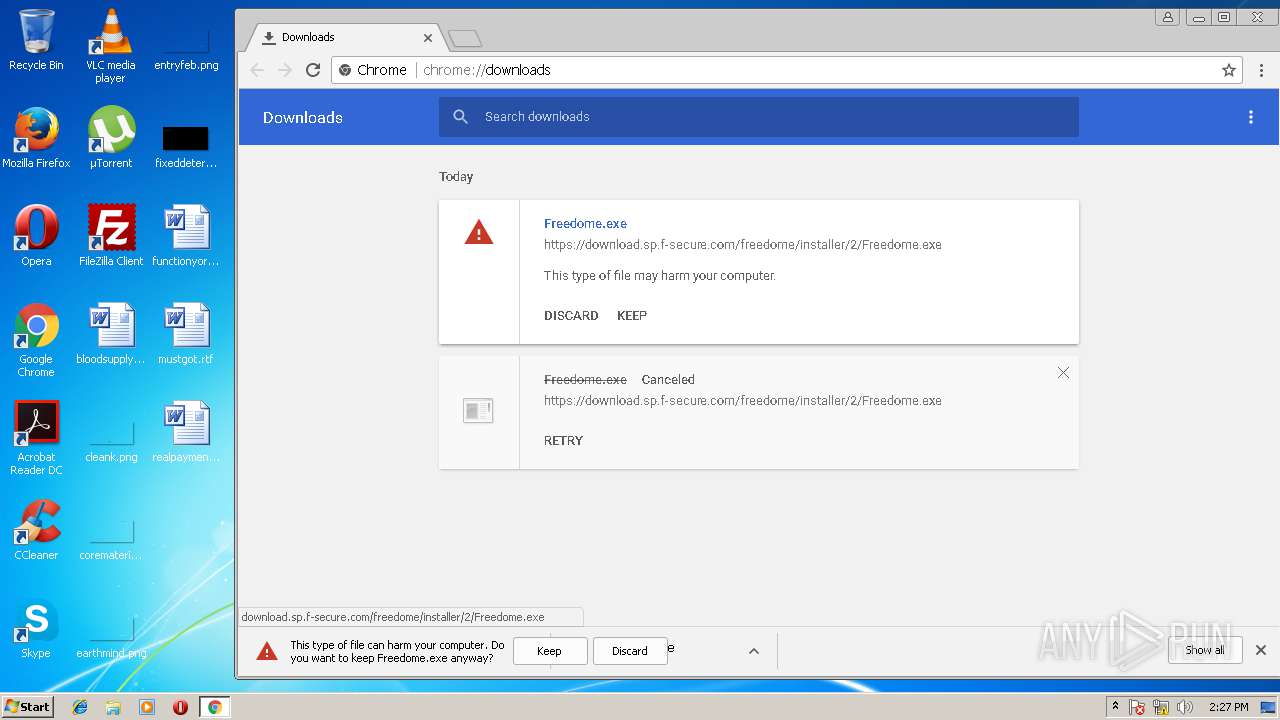Screen dimensions: 1280x720
Task: Click RETRY on canceled Freedome.exe
Action: pos(563,441)
